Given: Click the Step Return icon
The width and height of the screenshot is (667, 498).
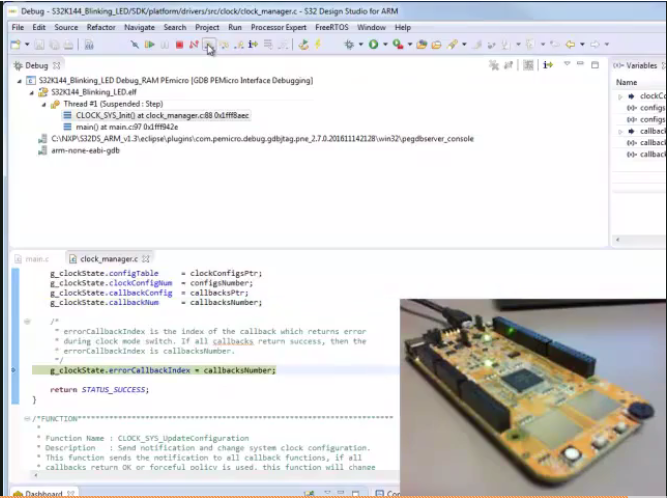Looking at the screenshot, I should pyautogui.click(x=239, y=44).
